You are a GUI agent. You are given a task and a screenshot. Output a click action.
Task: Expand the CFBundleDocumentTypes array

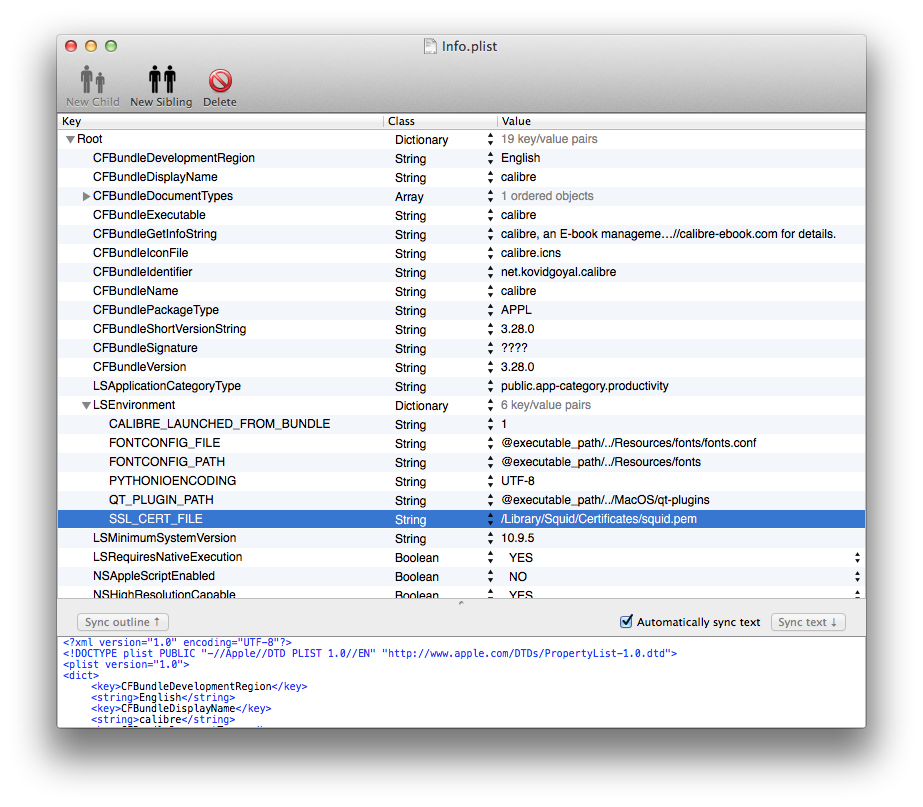[x=86, y=196]
